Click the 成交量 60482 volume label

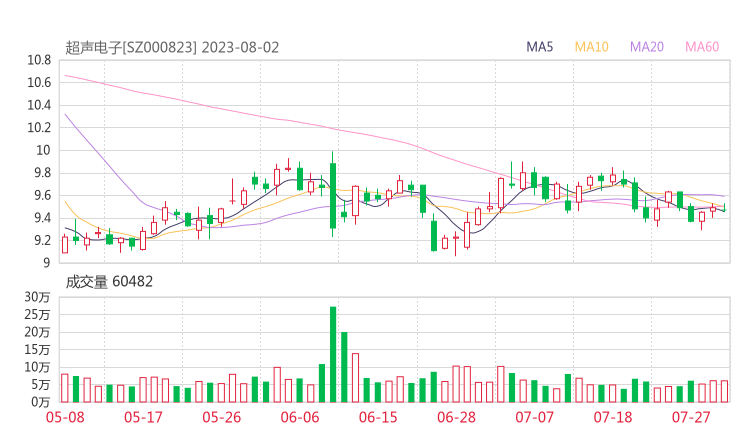click(109, 282)
